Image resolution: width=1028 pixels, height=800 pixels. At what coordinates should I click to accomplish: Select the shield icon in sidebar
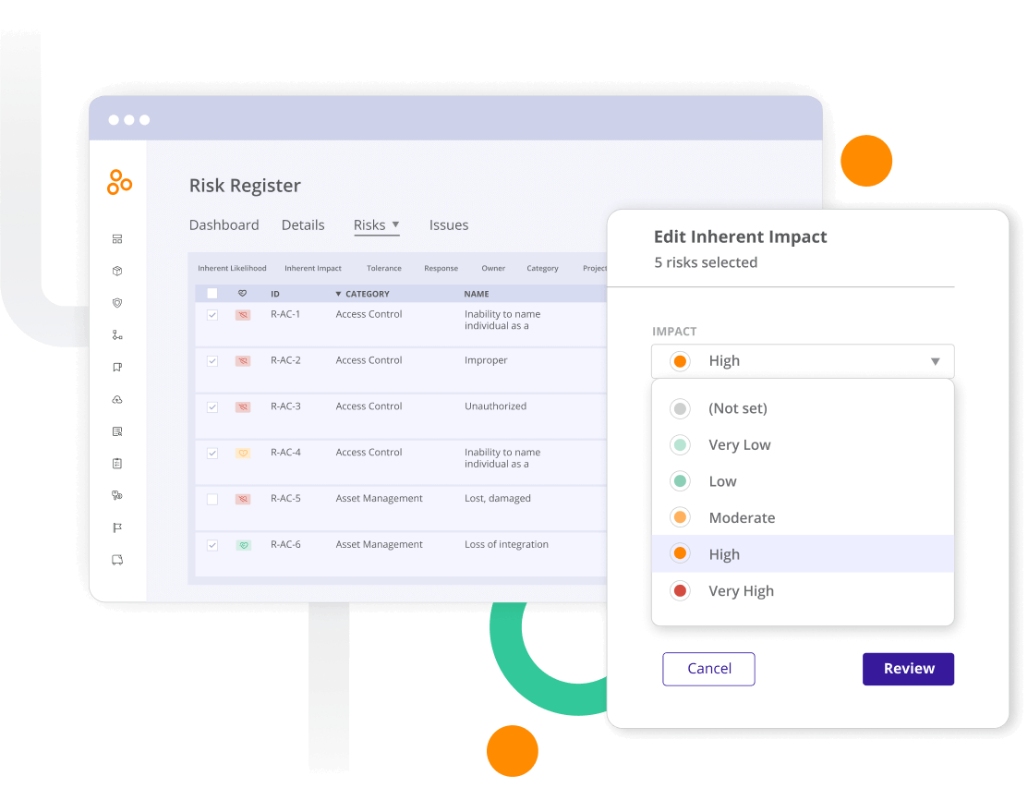(117, 303)
